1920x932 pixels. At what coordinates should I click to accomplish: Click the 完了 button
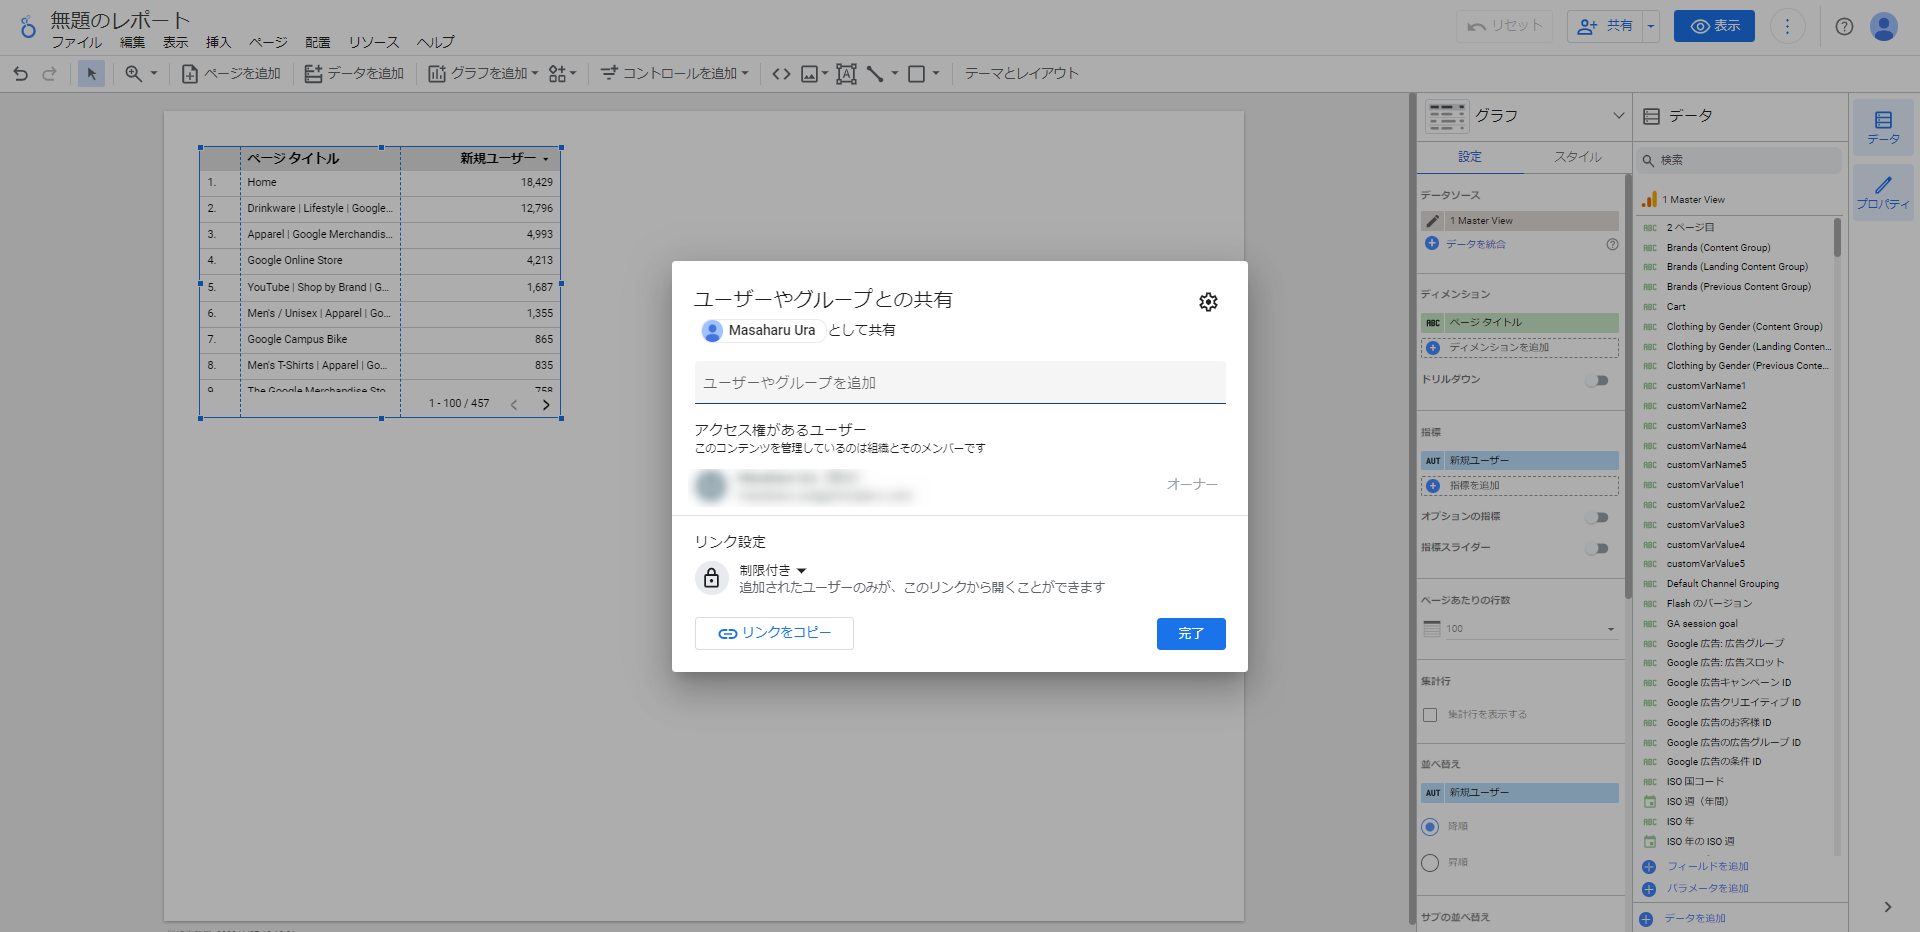1190,634
